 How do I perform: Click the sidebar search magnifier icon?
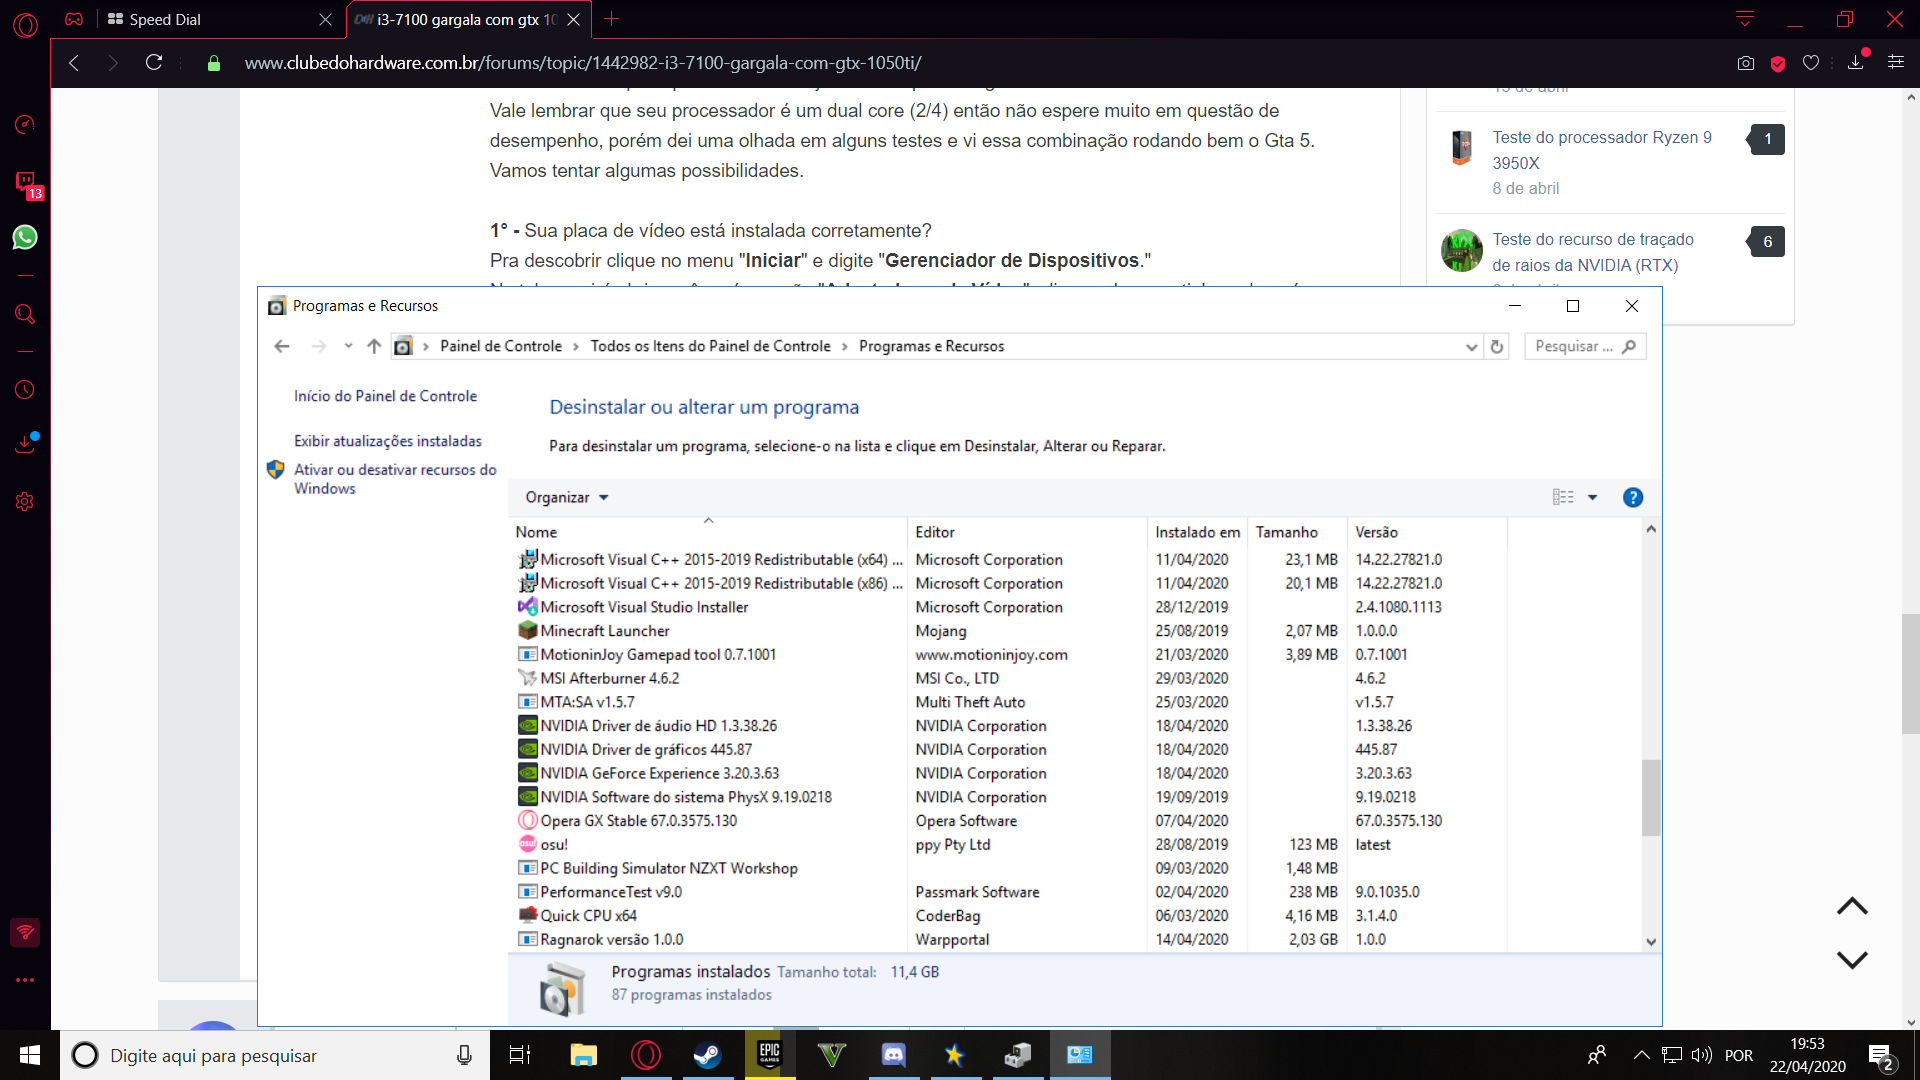pyautogui.click(x=25, y=314)
